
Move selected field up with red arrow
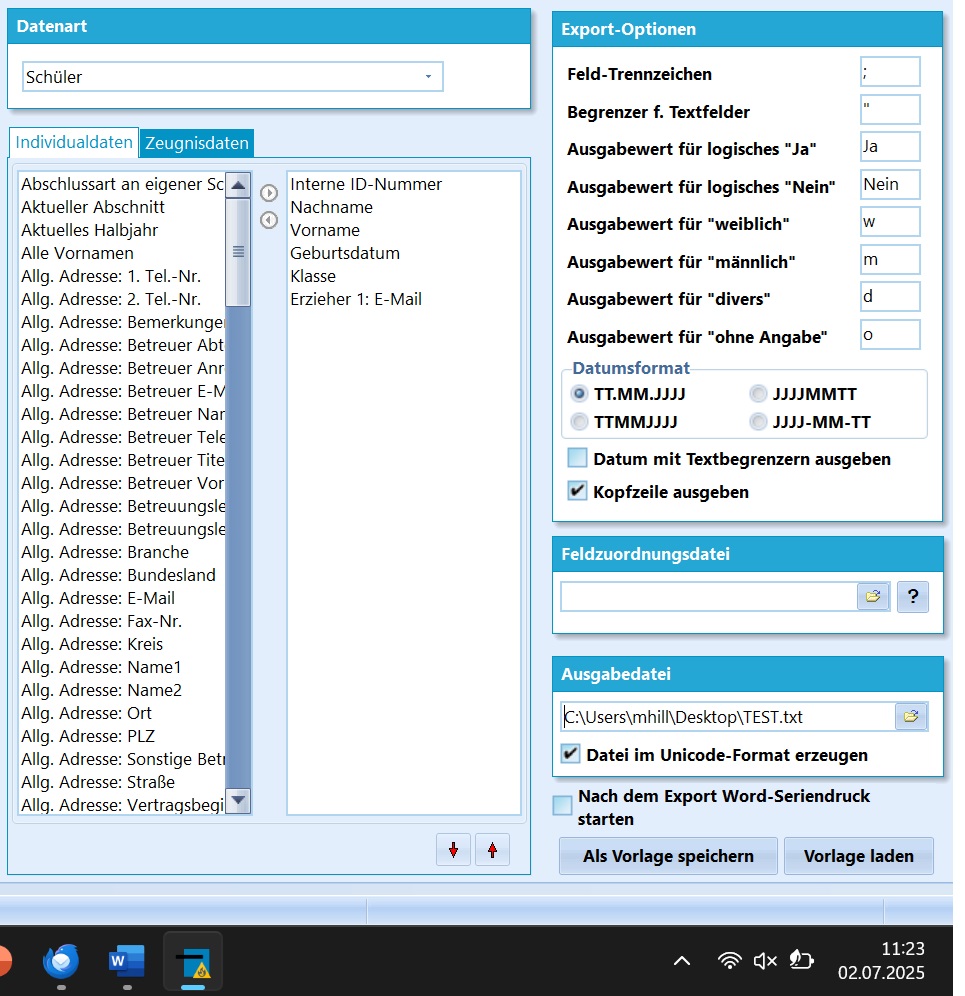pyautogui.click(x=492, y=850)
